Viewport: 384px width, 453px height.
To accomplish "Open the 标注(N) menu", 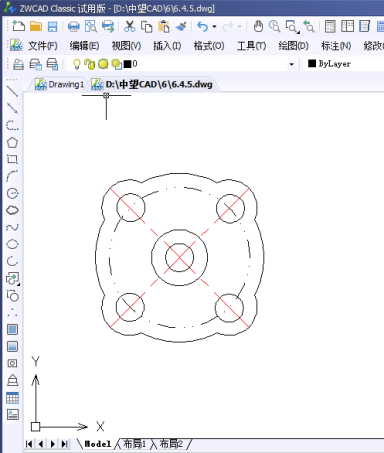I will pos(336,46).
